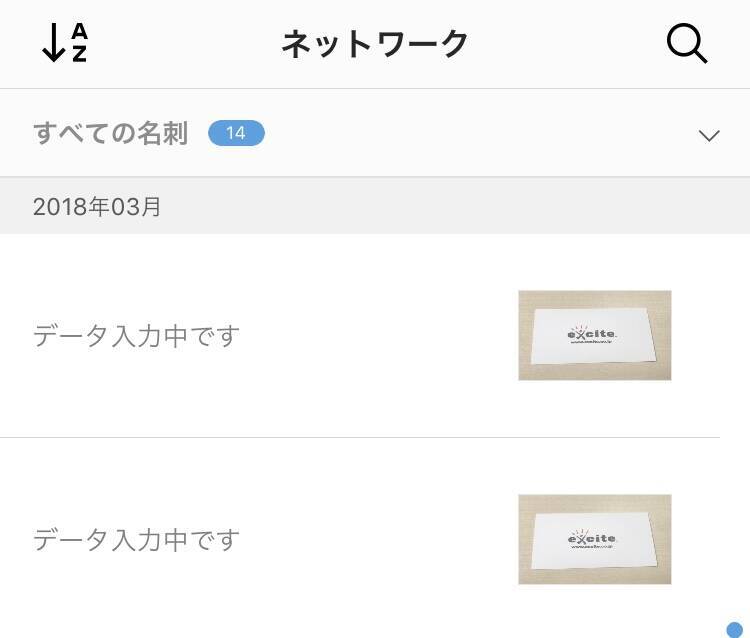Tap the excite logo on first card

(592, 330)
